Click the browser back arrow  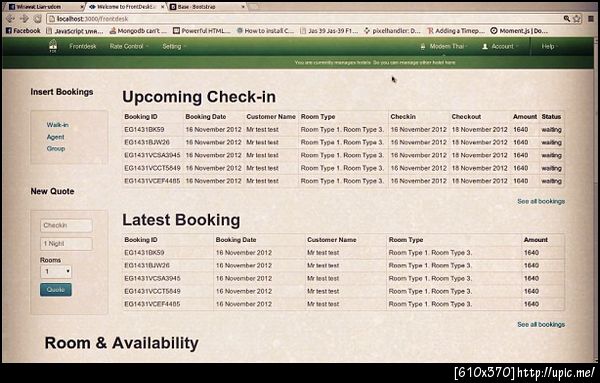10,18
